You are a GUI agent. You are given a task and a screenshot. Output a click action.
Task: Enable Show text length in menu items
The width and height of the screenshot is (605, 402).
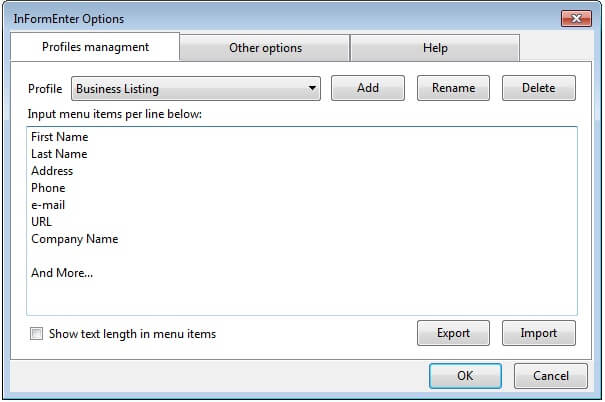[37, 334]
